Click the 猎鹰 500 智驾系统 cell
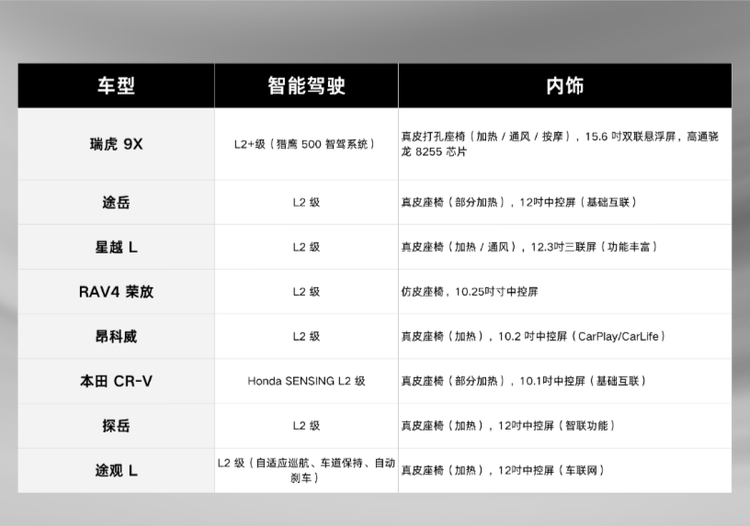 coord(306,144)
